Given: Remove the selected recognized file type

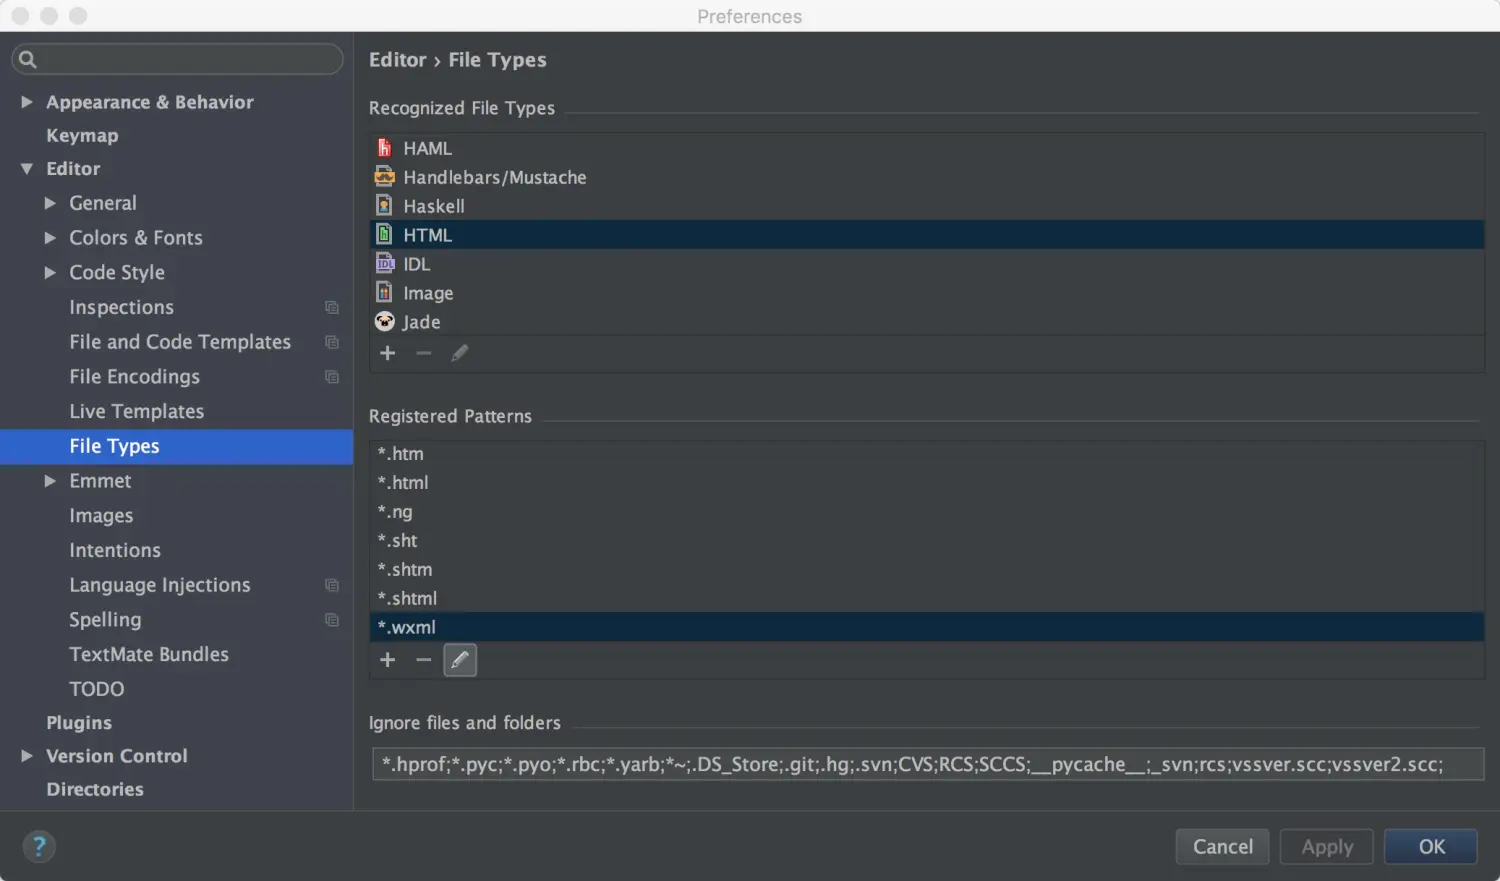Looking at the screenshot, I should (424, 353).
